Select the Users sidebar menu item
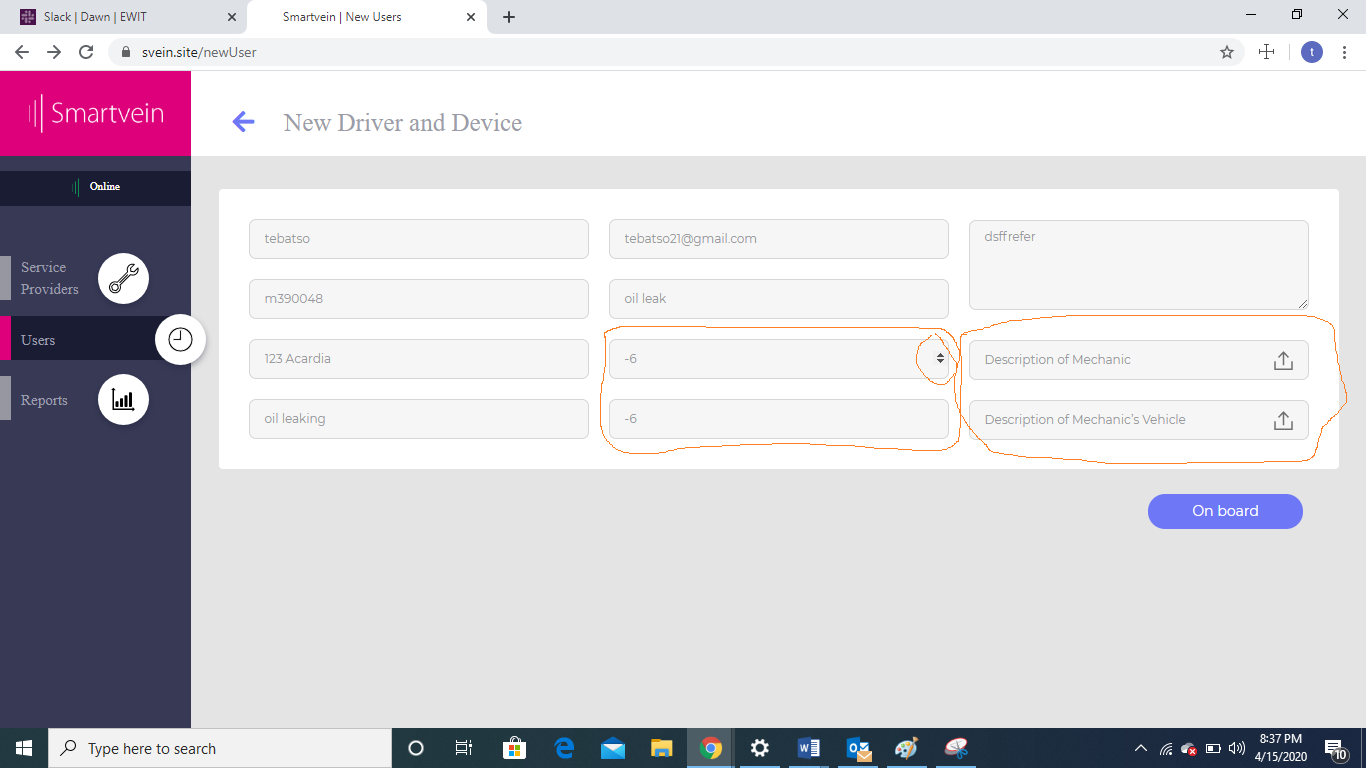Screen dimensions: 1366x768 [39, 340]
